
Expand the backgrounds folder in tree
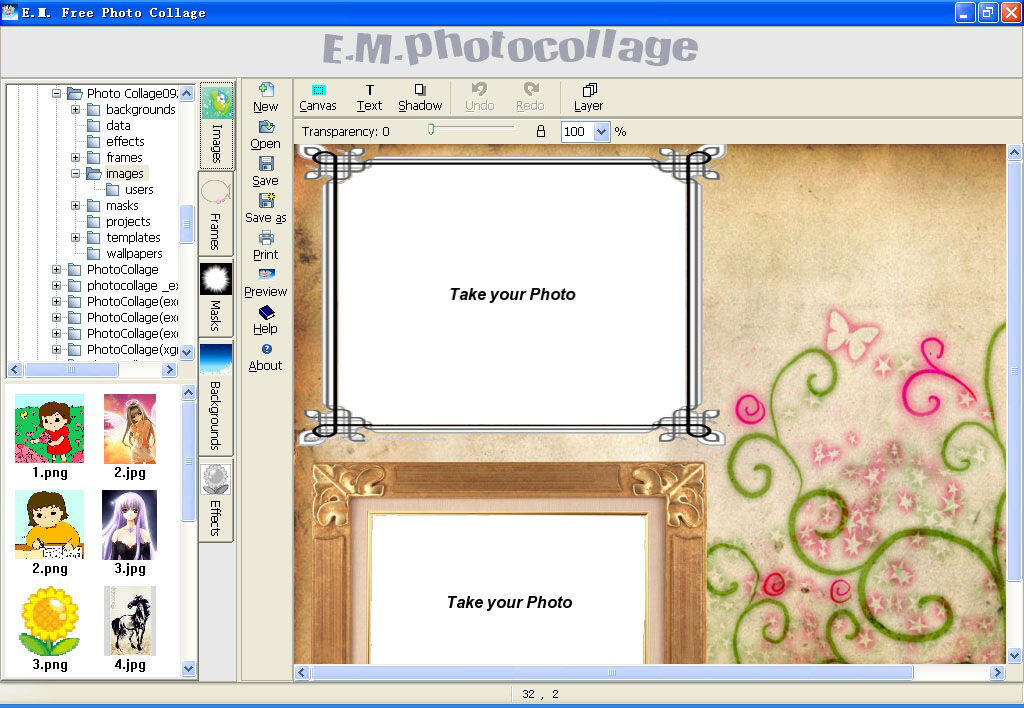pos(76,109)
